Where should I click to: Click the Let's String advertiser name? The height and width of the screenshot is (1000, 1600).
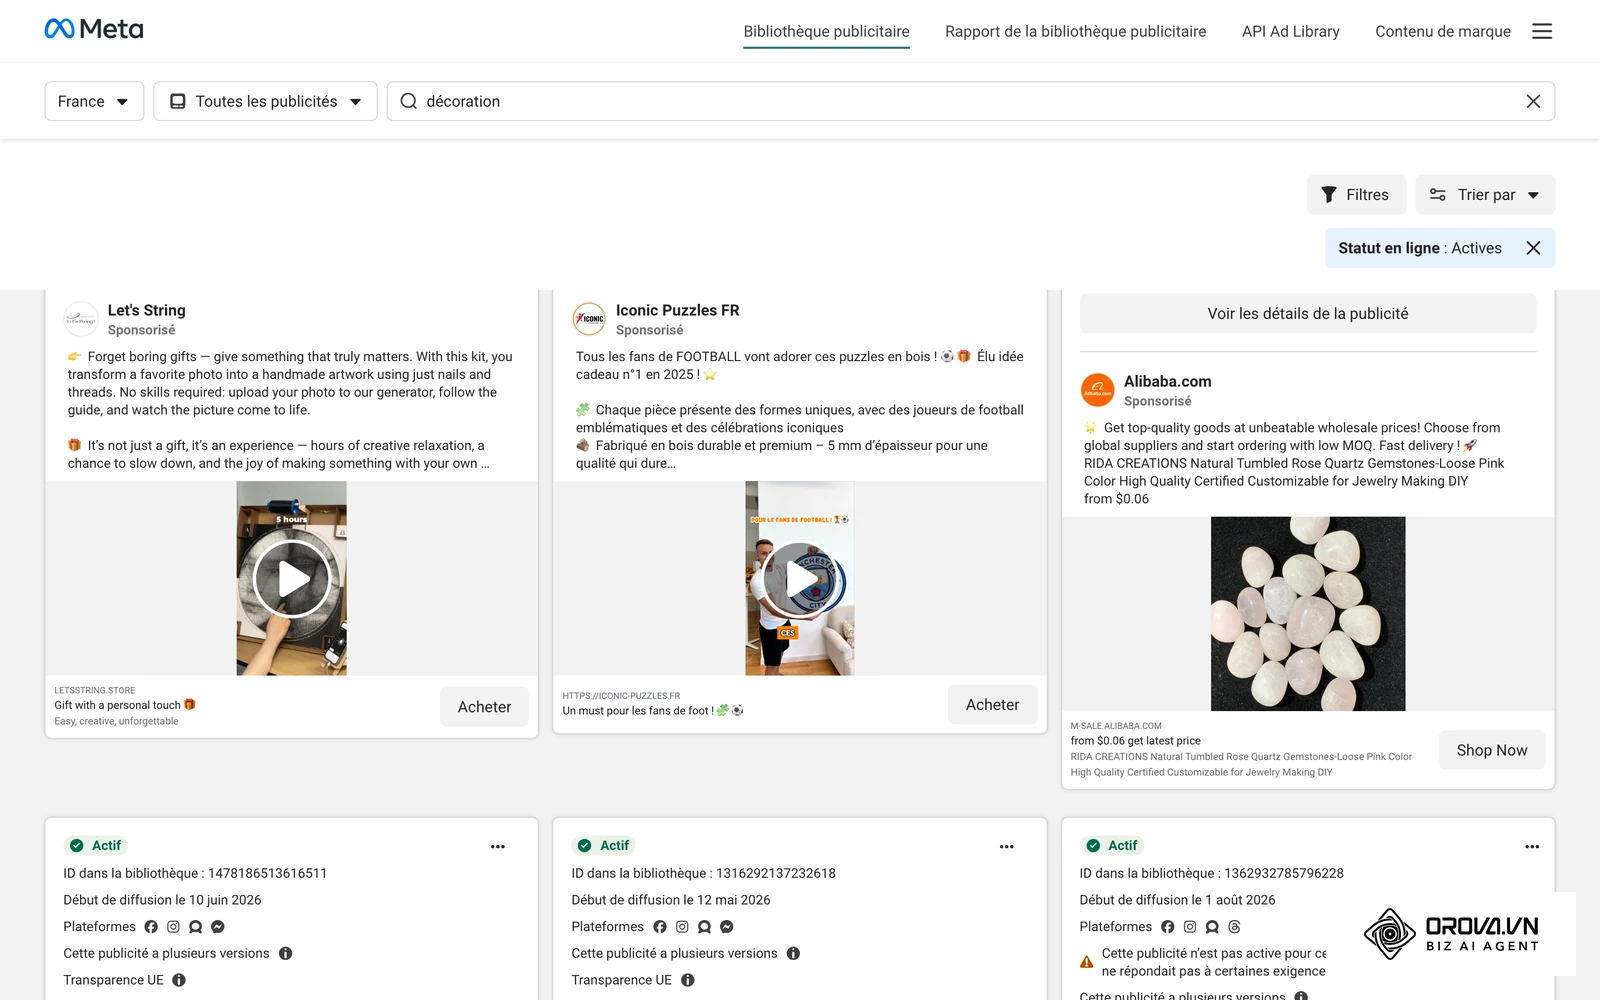click(146, 310)
